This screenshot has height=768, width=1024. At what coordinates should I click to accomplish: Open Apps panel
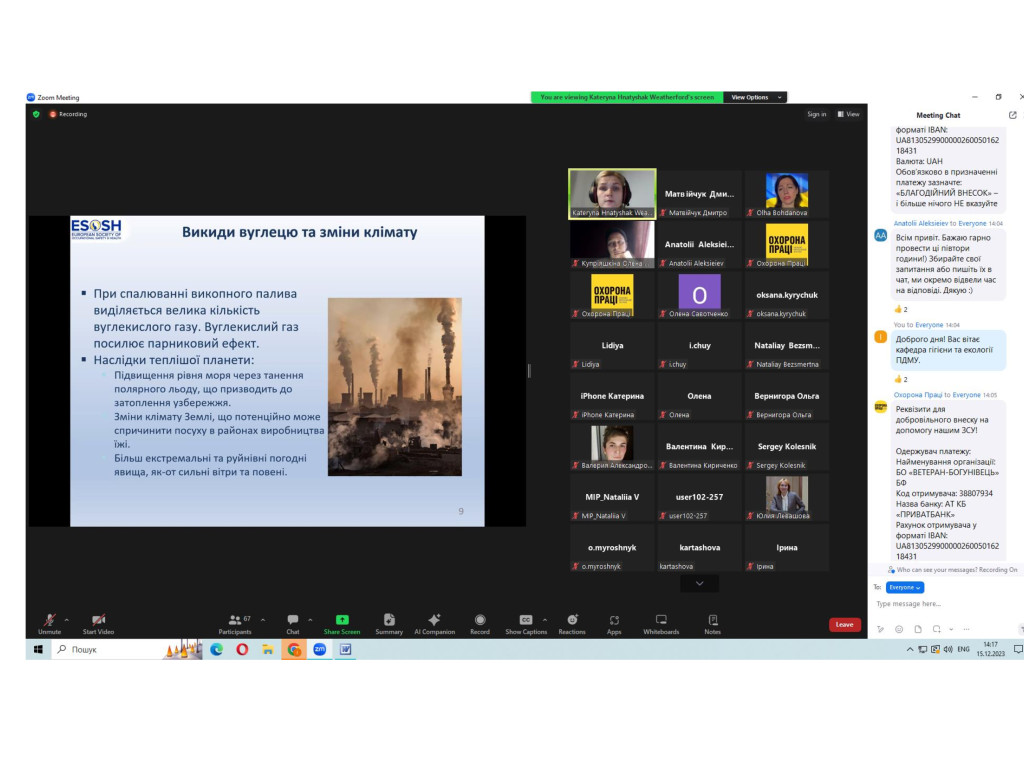click(x=614, y=624)
